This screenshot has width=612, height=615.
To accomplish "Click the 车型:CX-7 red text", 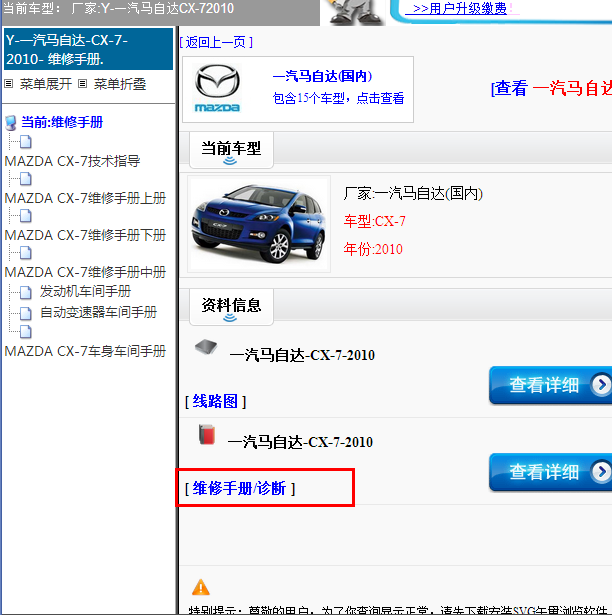I will point(374,221).
